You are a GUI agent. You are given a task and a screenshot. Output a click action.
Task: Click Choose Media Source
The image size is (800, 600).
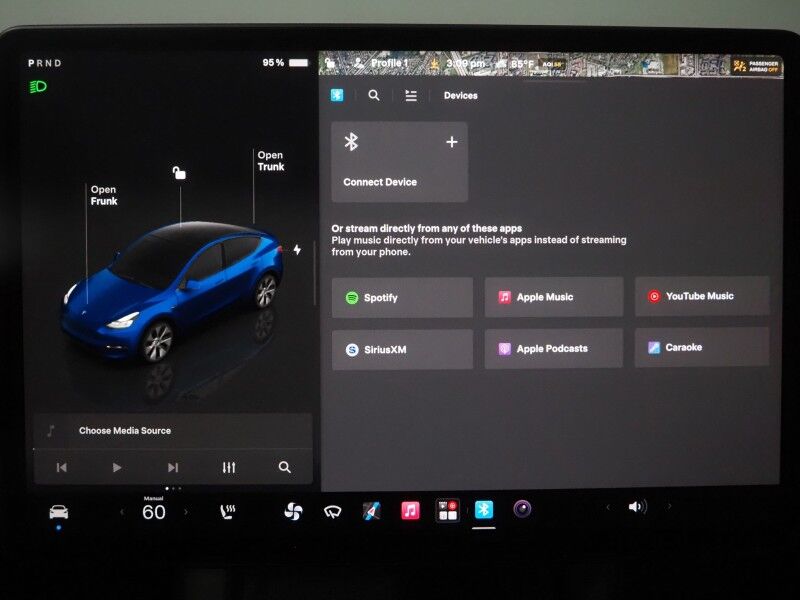pyautogui.click(x=124, y=431)
